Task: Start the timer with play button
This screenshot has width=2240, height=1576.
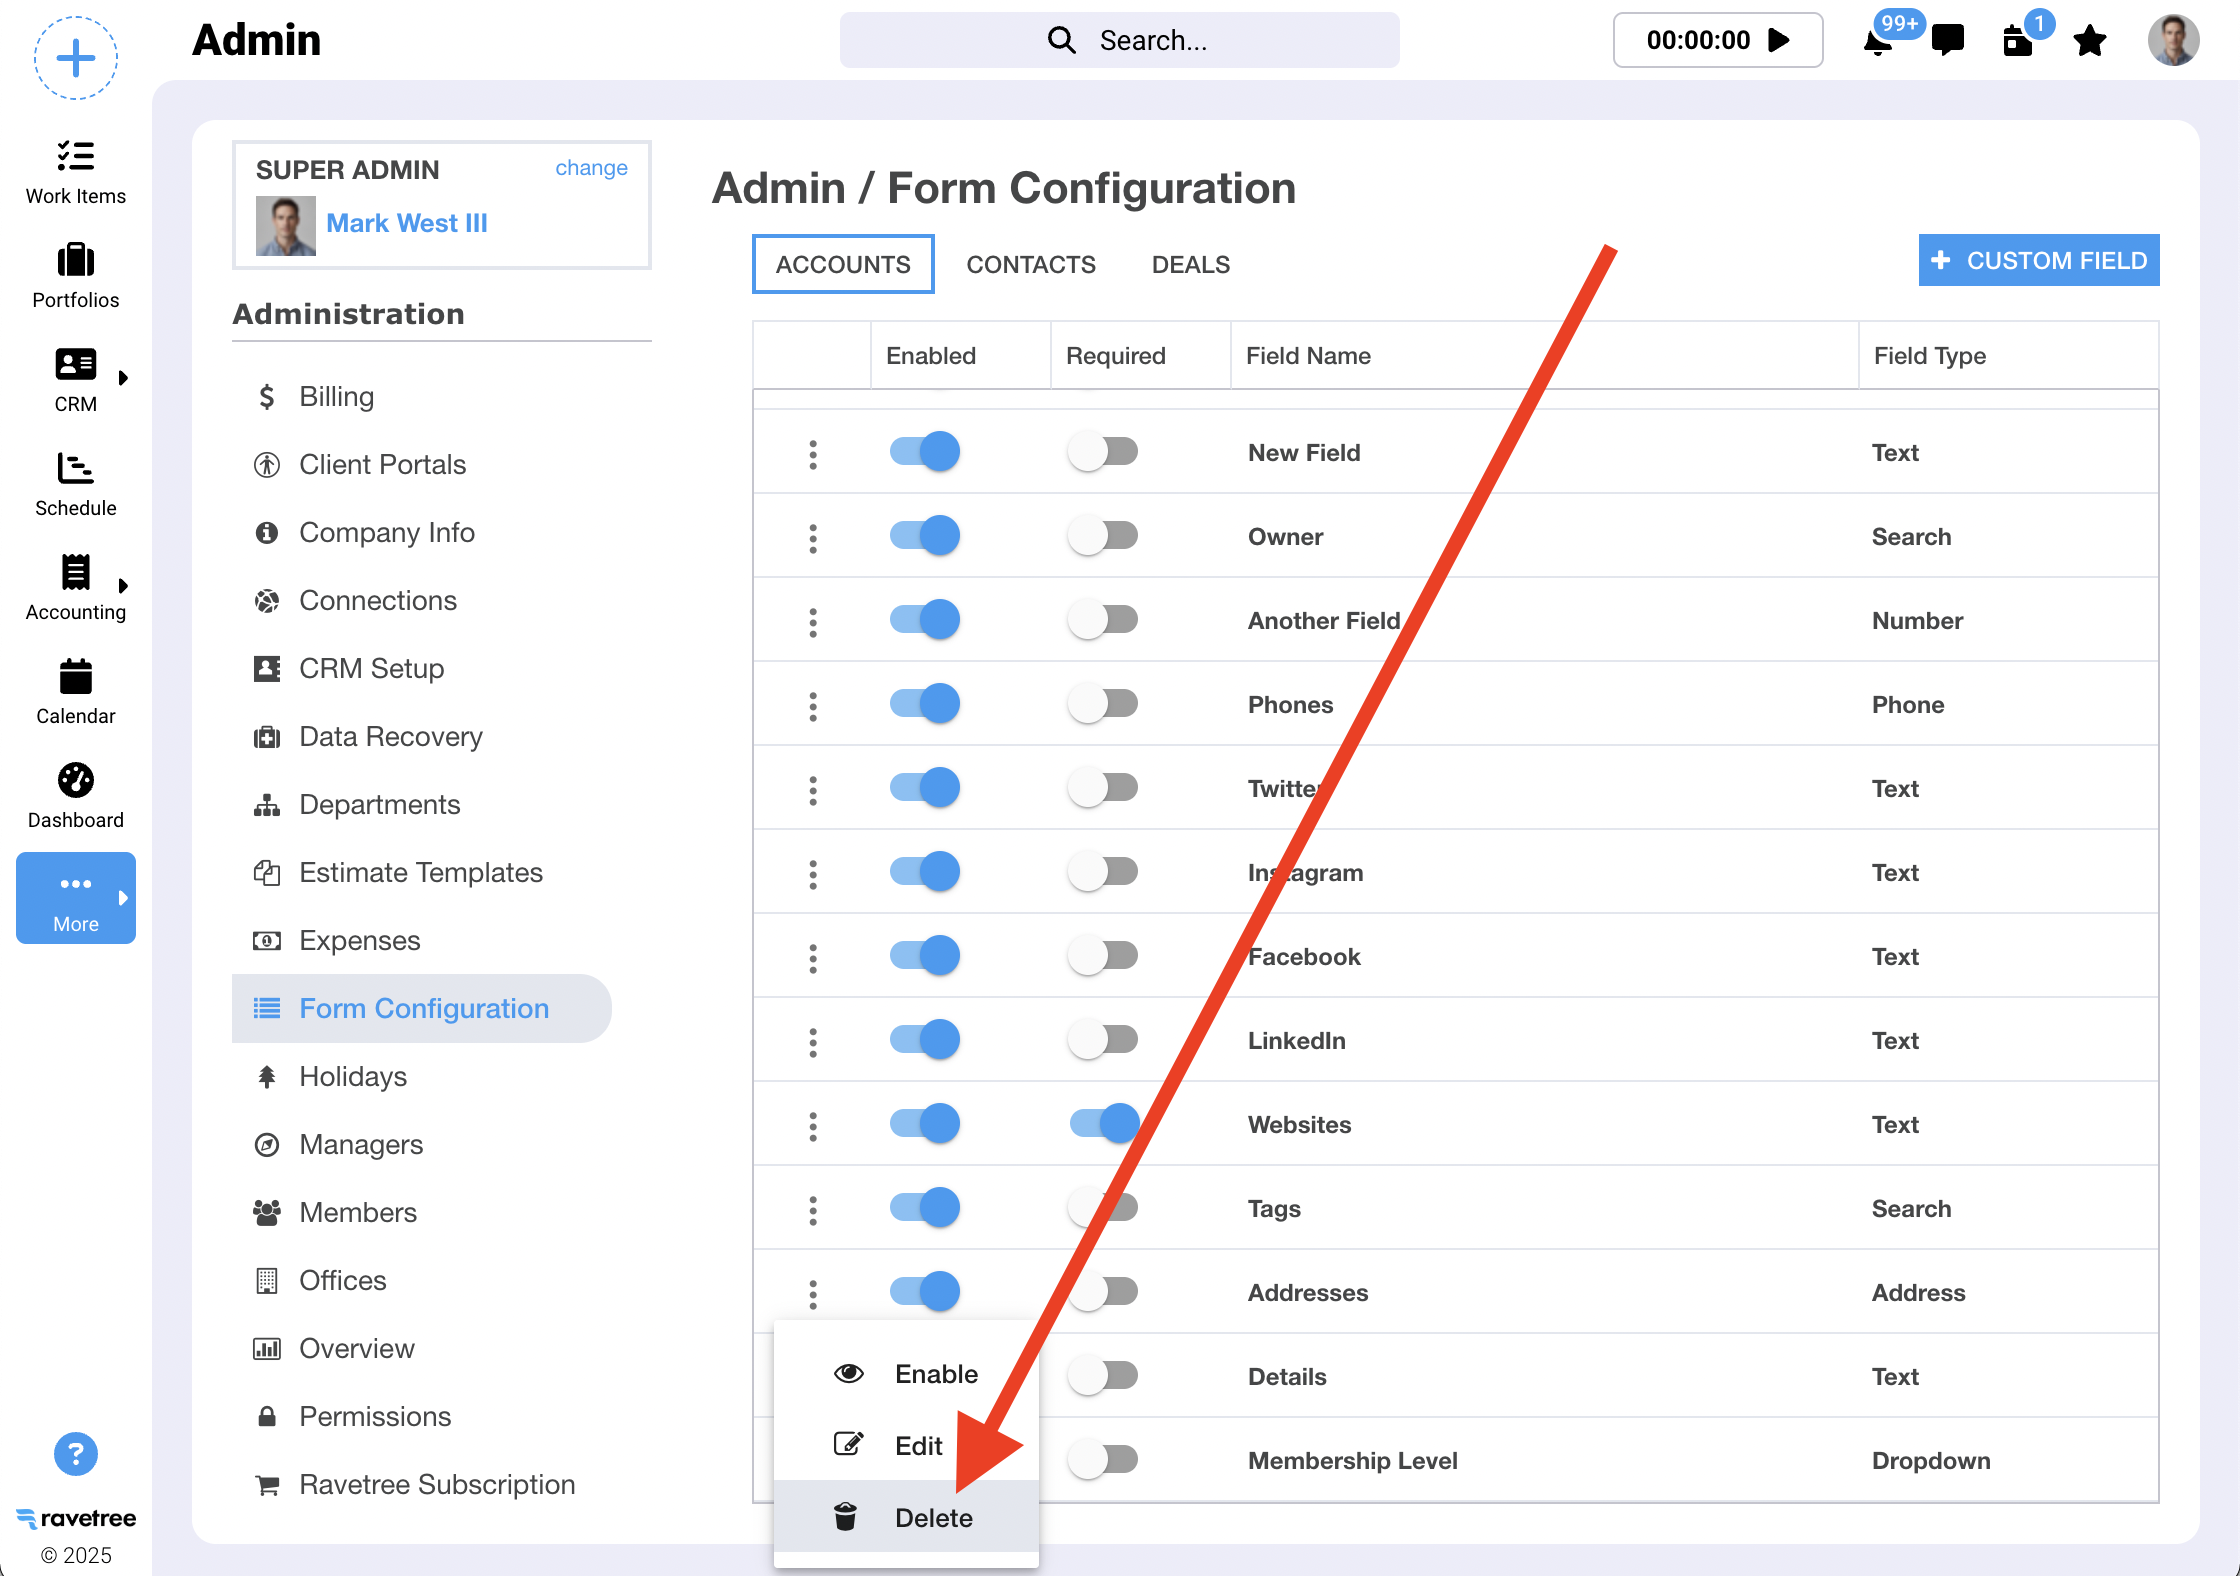Action: (1778, 40)
